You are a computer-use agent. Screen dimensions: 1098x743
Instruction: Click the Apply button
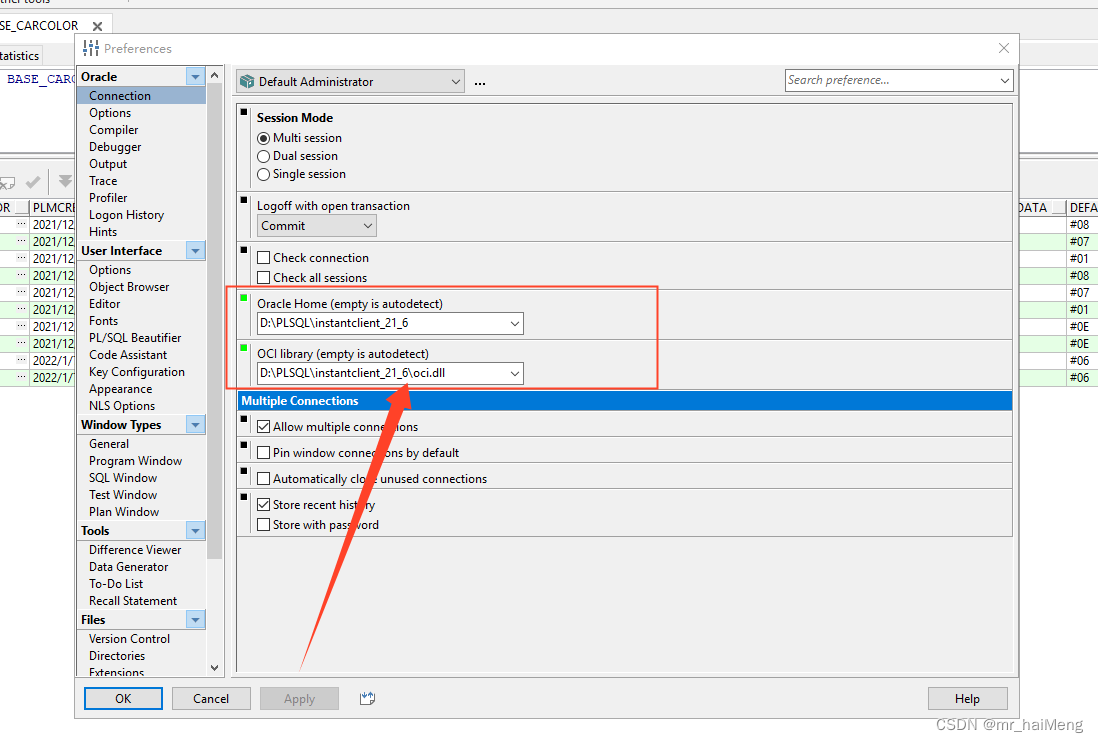(x=299, y=698)
